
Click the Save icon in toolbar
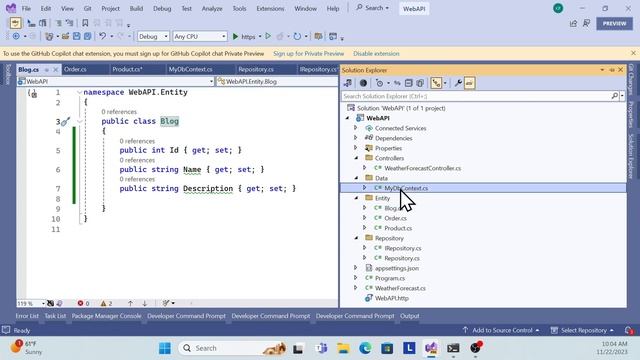[76, 36]
